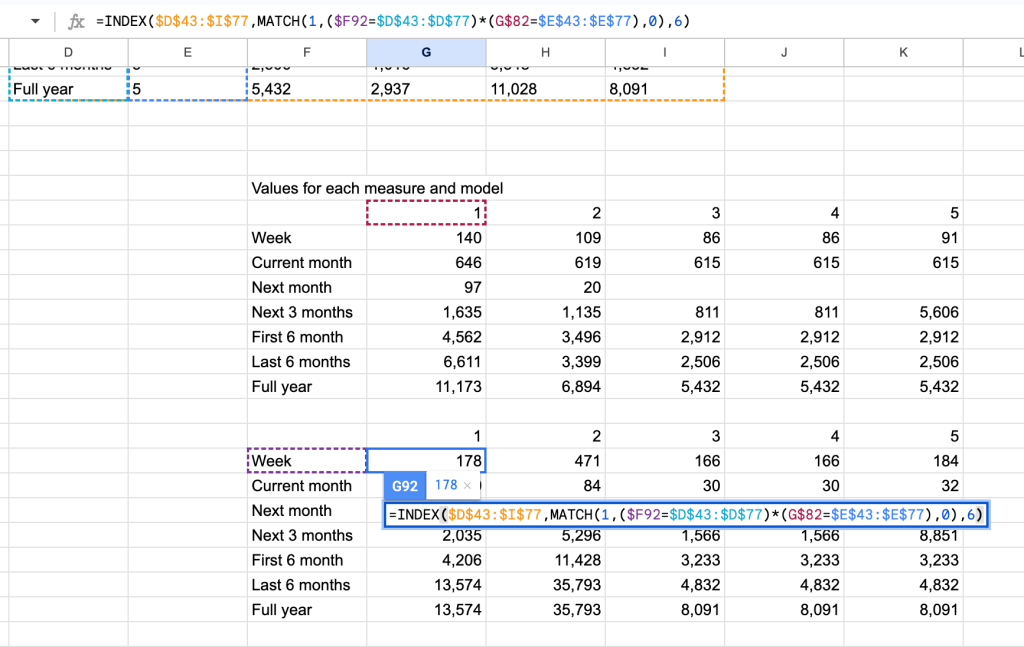Screen dimensions: 1024x647
Task: Select the red dashed cell containing 1
Action: tap(426, 213)
